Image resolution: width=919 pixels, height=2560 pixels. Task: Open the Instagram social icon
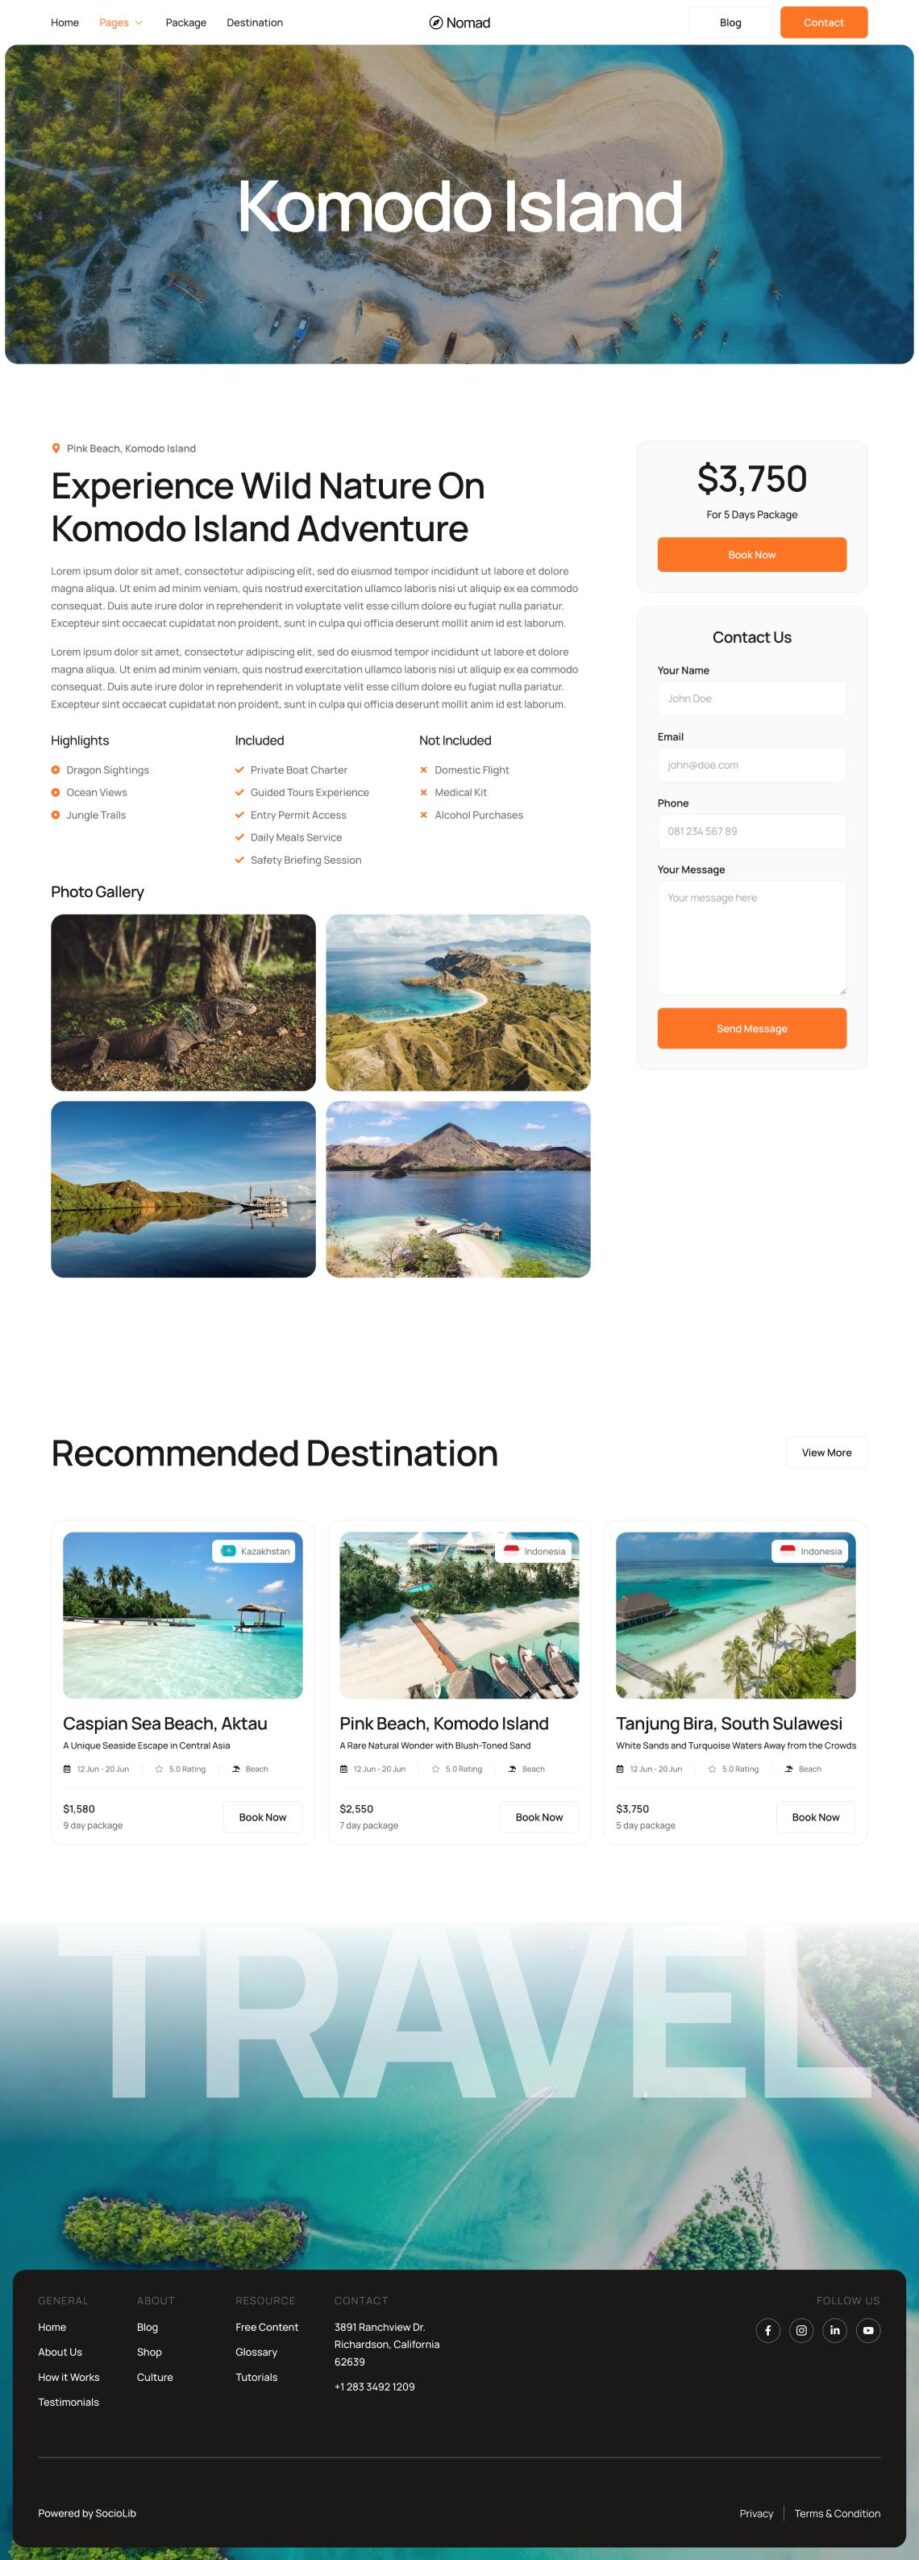pos(801,2329)
